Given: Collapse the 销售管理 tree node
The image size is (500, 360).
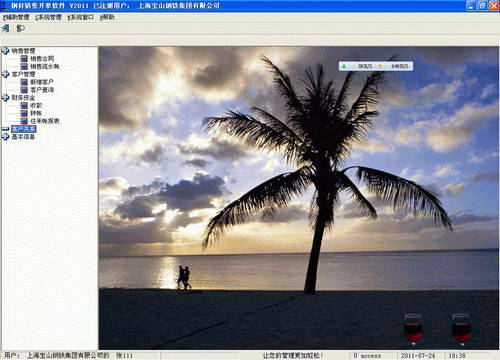Looking at the screenshot, I should (x=5, y=51).
